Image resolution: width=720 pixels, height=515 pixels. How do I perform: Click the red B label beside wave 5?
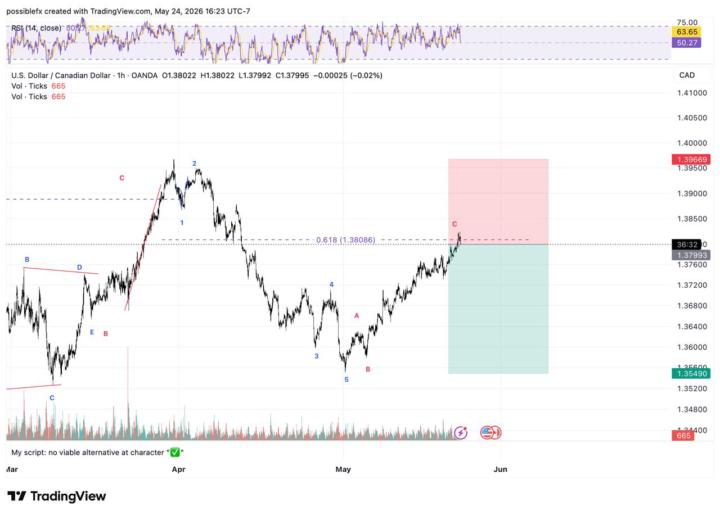pyautogui.click(x=368, y=369)
